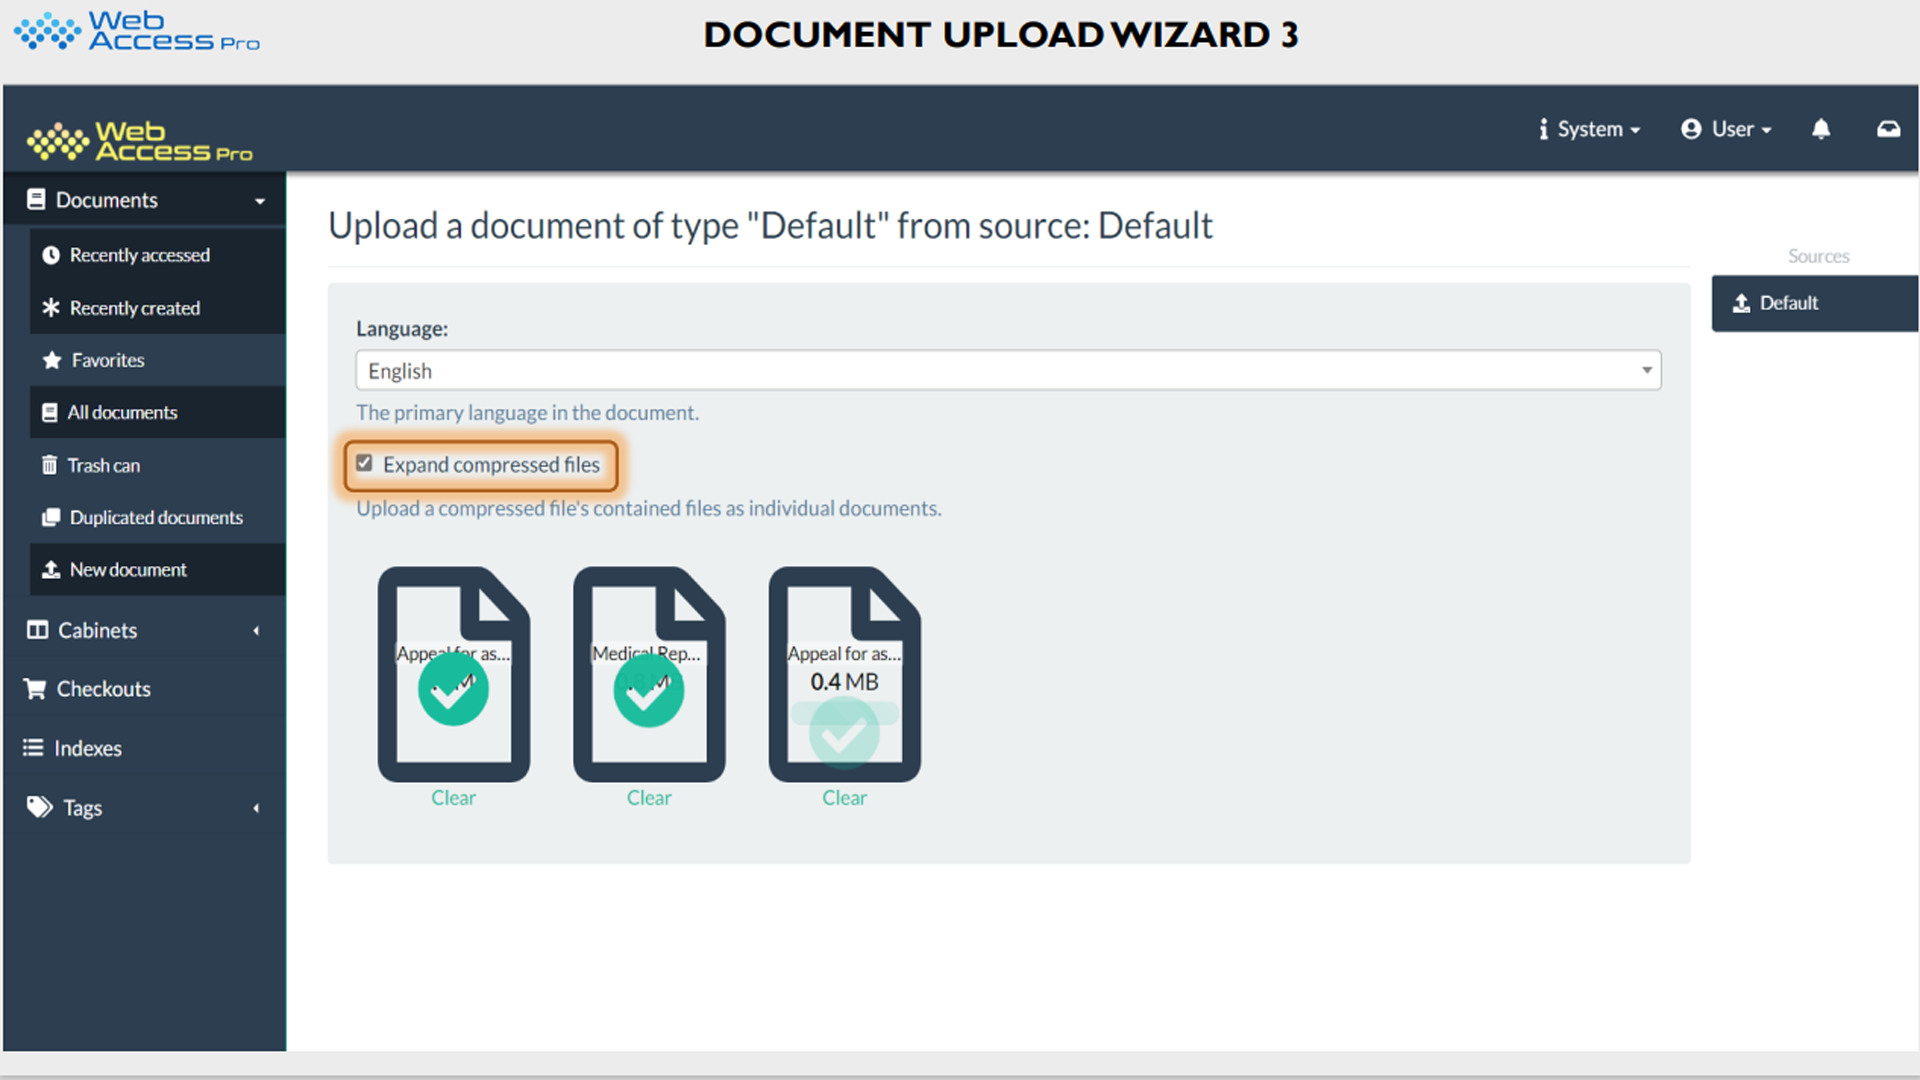Viewport: 1920px width, 1080px height.
Task: Open the Language English dropdown
Action: tap(1008, 371)
